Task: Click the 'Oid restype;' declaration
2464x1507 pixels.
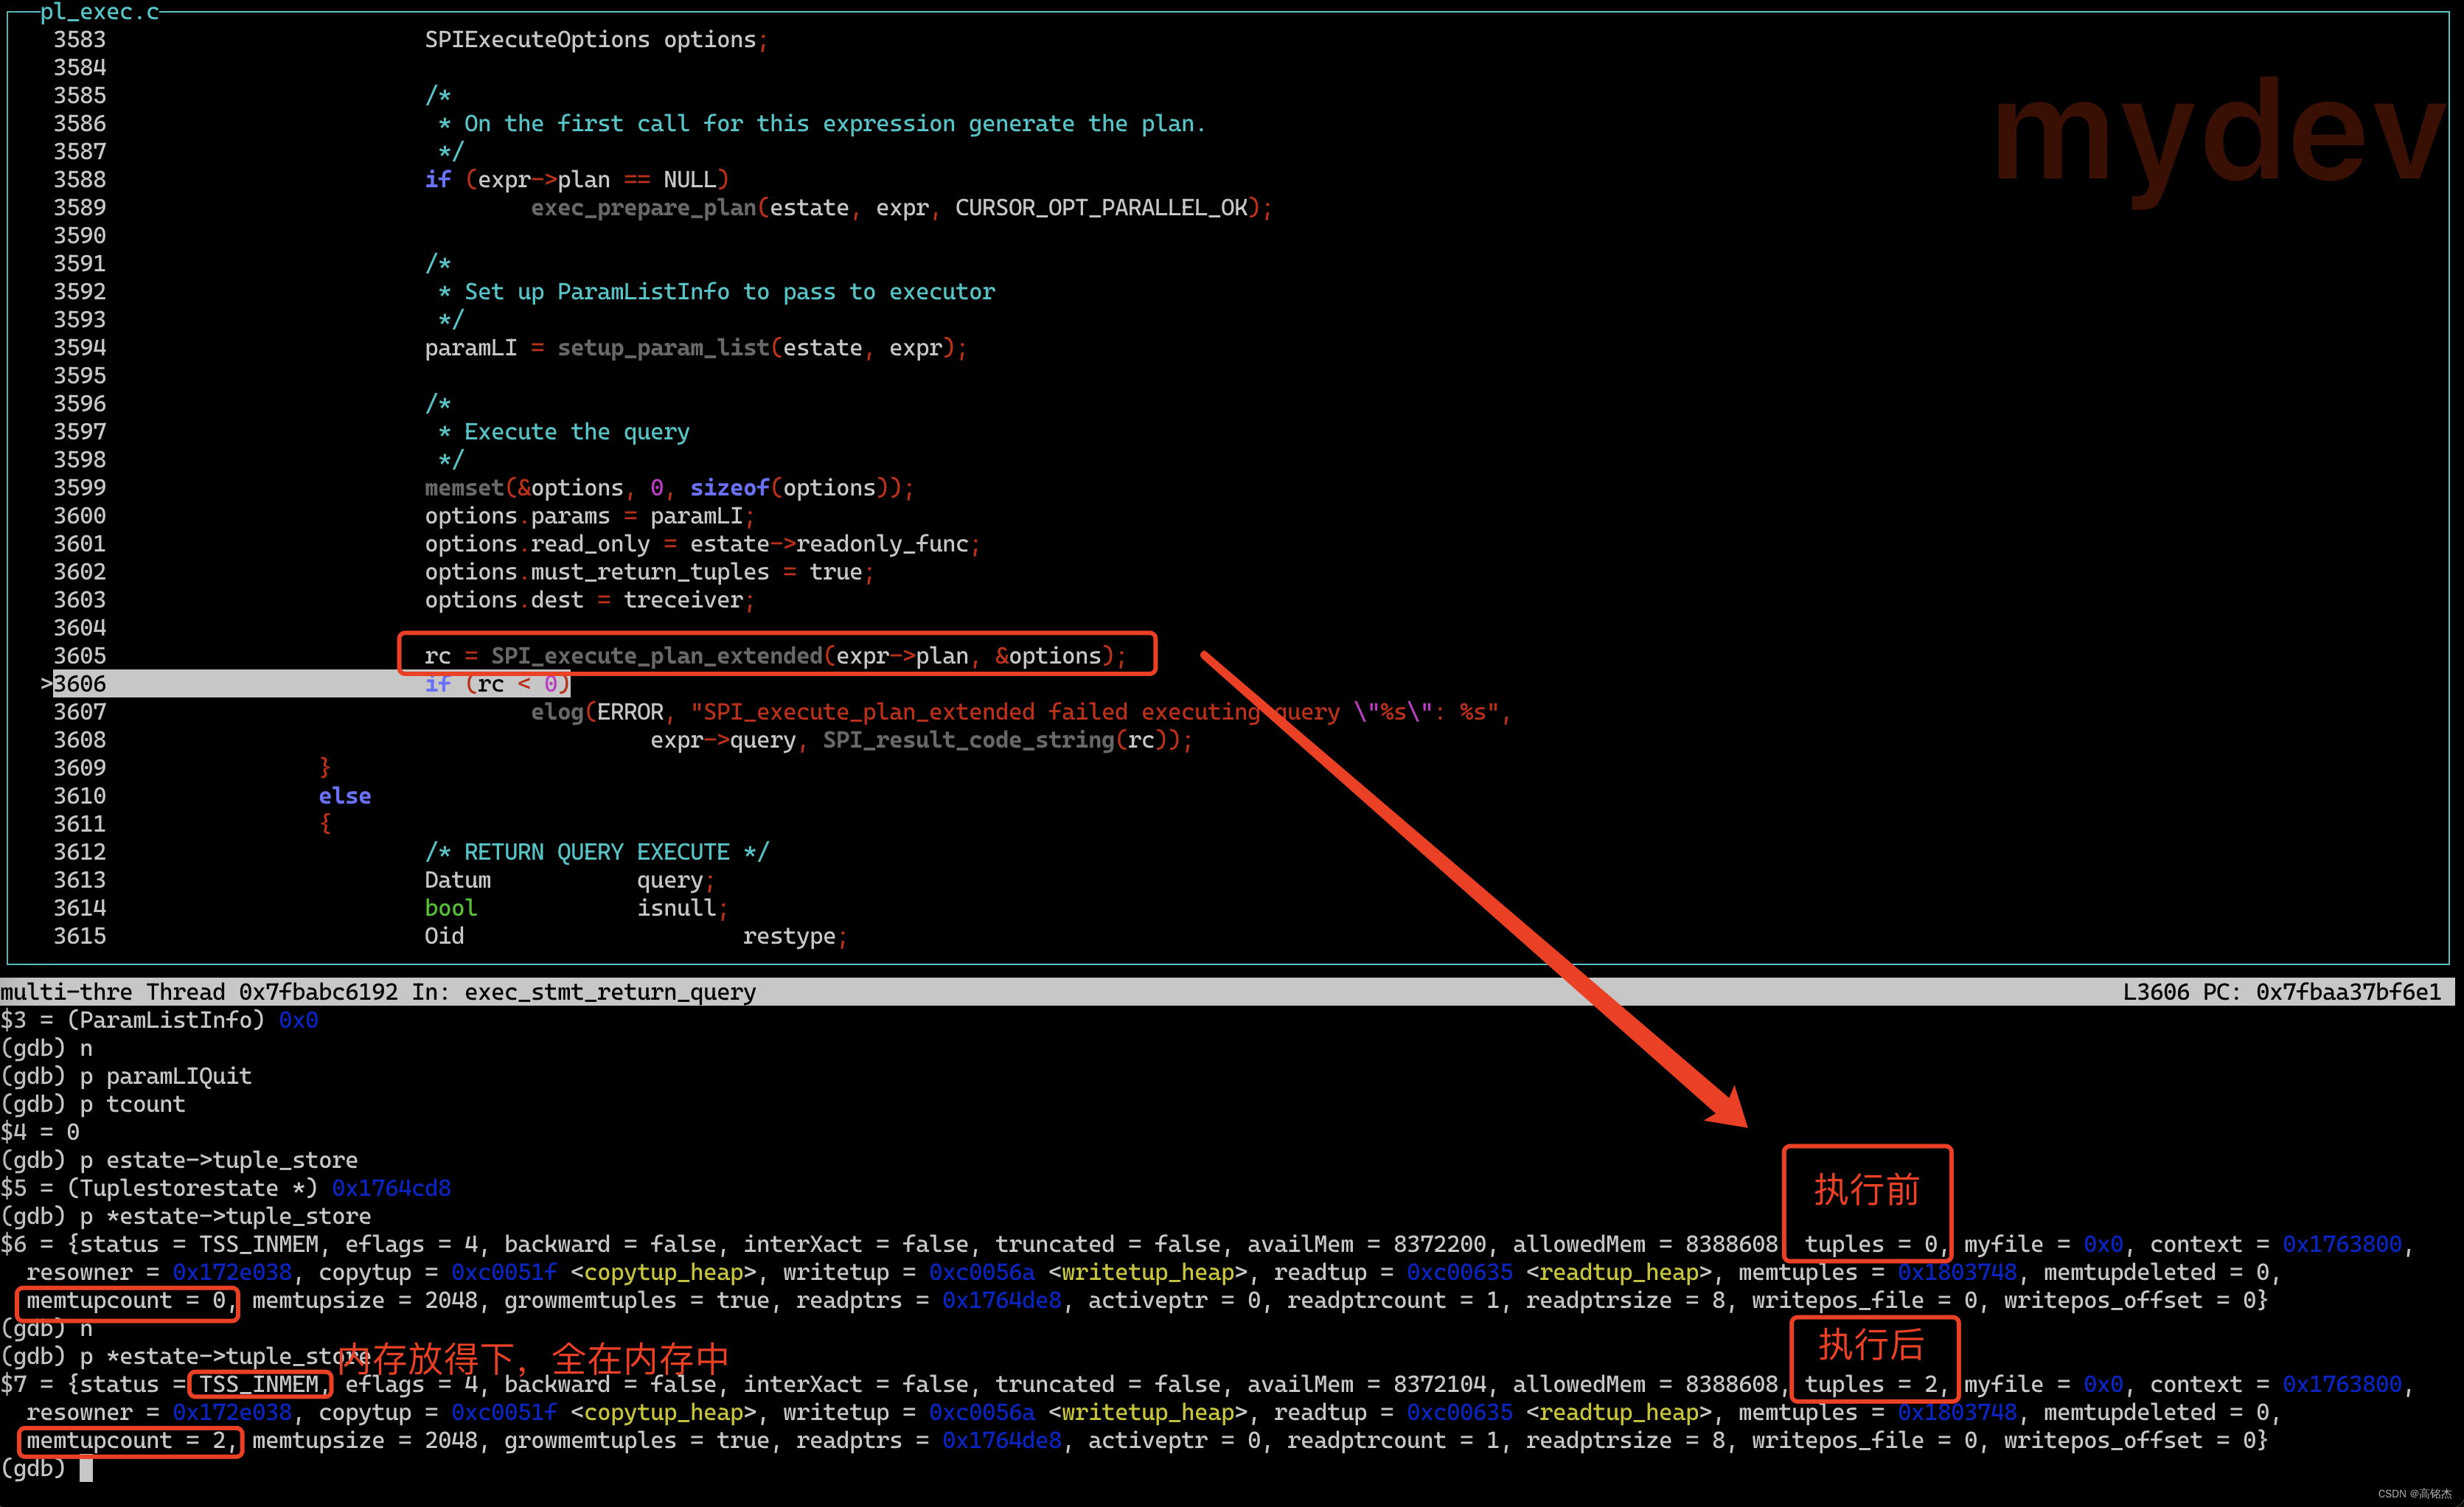Action: pyautogui.click(x=636, y=935)
